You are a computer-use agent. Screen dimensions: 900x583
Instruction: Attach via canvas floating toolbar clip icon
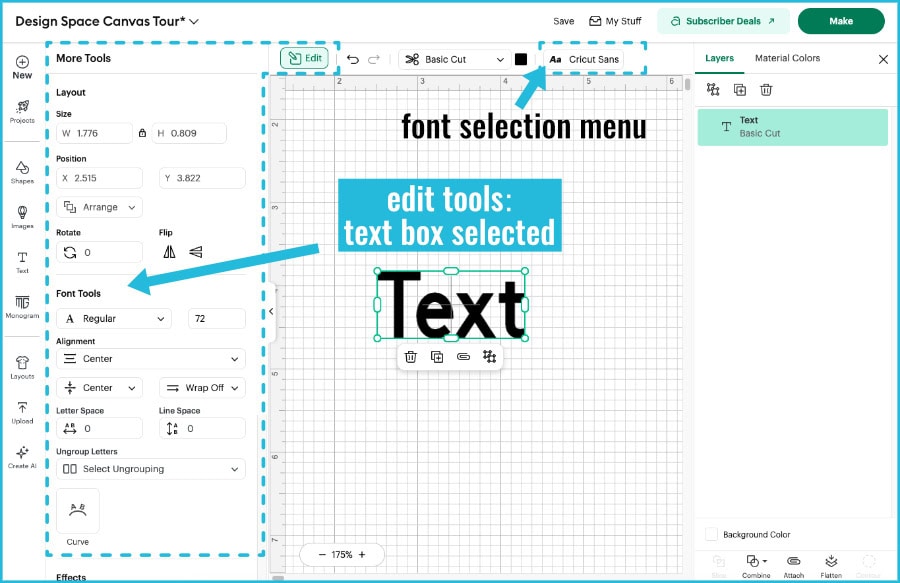point(463,357)
